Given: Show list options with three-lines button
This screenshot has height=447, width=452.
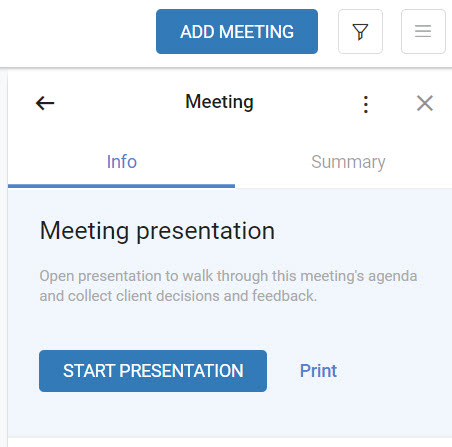Looking at the screenshot, I should coord(423,32).
